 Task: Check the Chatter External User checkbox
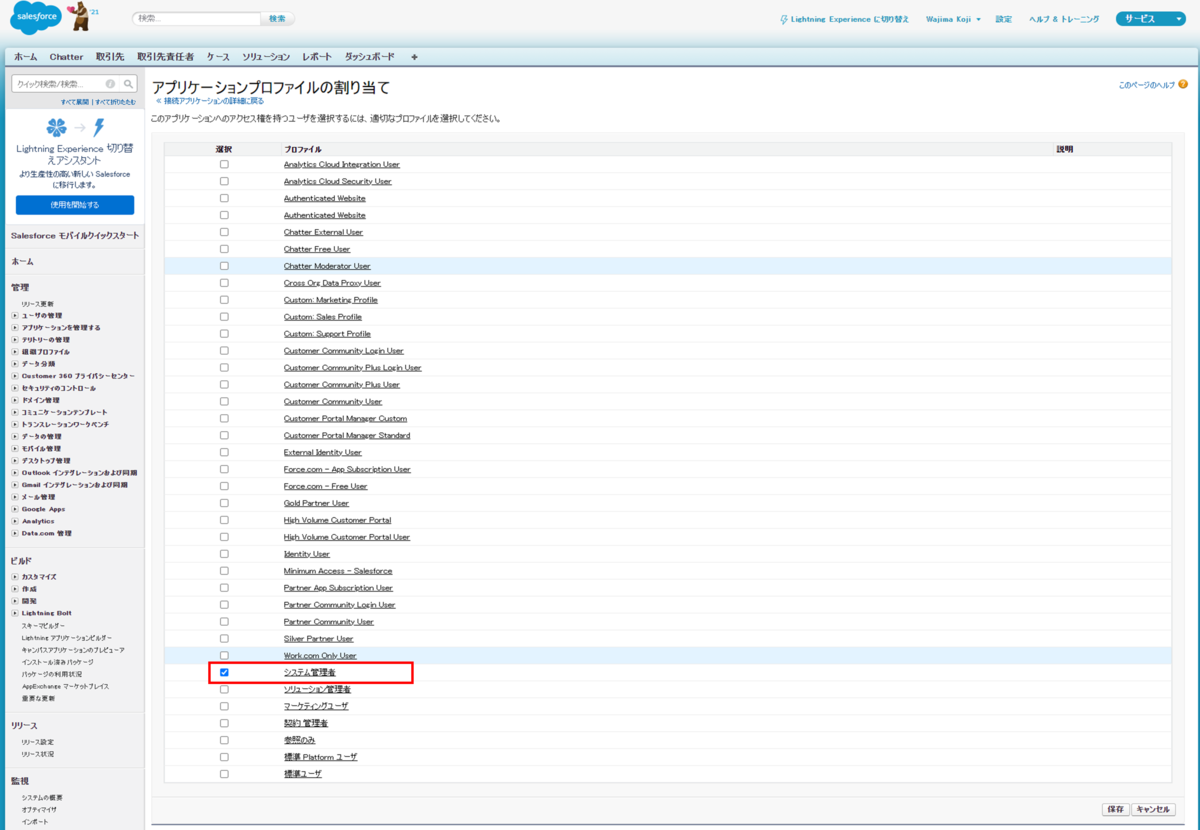[x=224, y=232]
